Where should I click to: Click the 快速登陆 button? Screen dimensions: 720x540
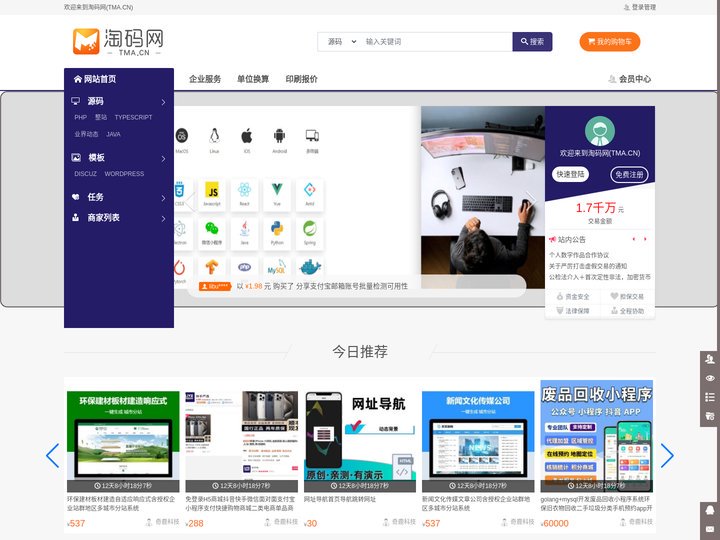click(570, 174)
